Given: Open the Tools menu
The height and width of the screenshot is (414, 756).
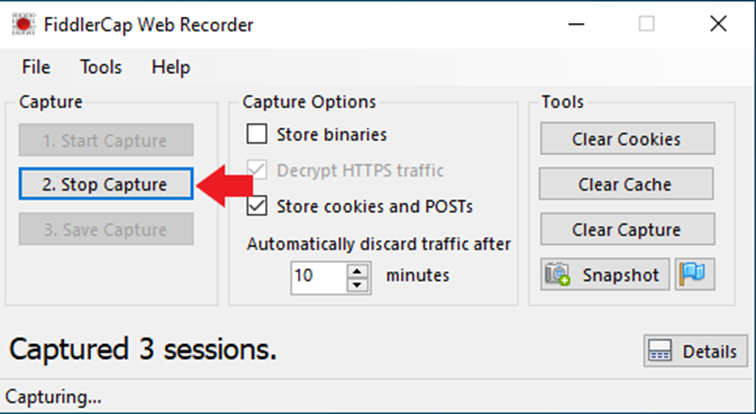Looking at the screenshot, I should (x=101, y=67).
